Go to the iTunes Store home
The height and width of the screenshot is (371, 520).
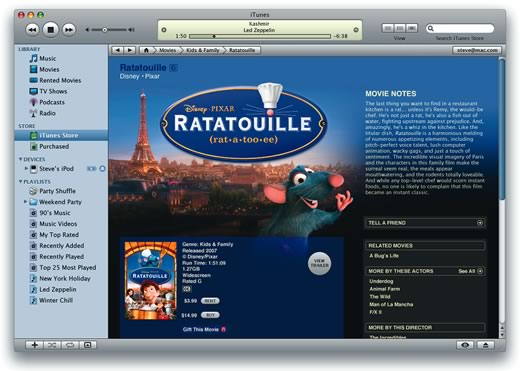click(146, 50)
